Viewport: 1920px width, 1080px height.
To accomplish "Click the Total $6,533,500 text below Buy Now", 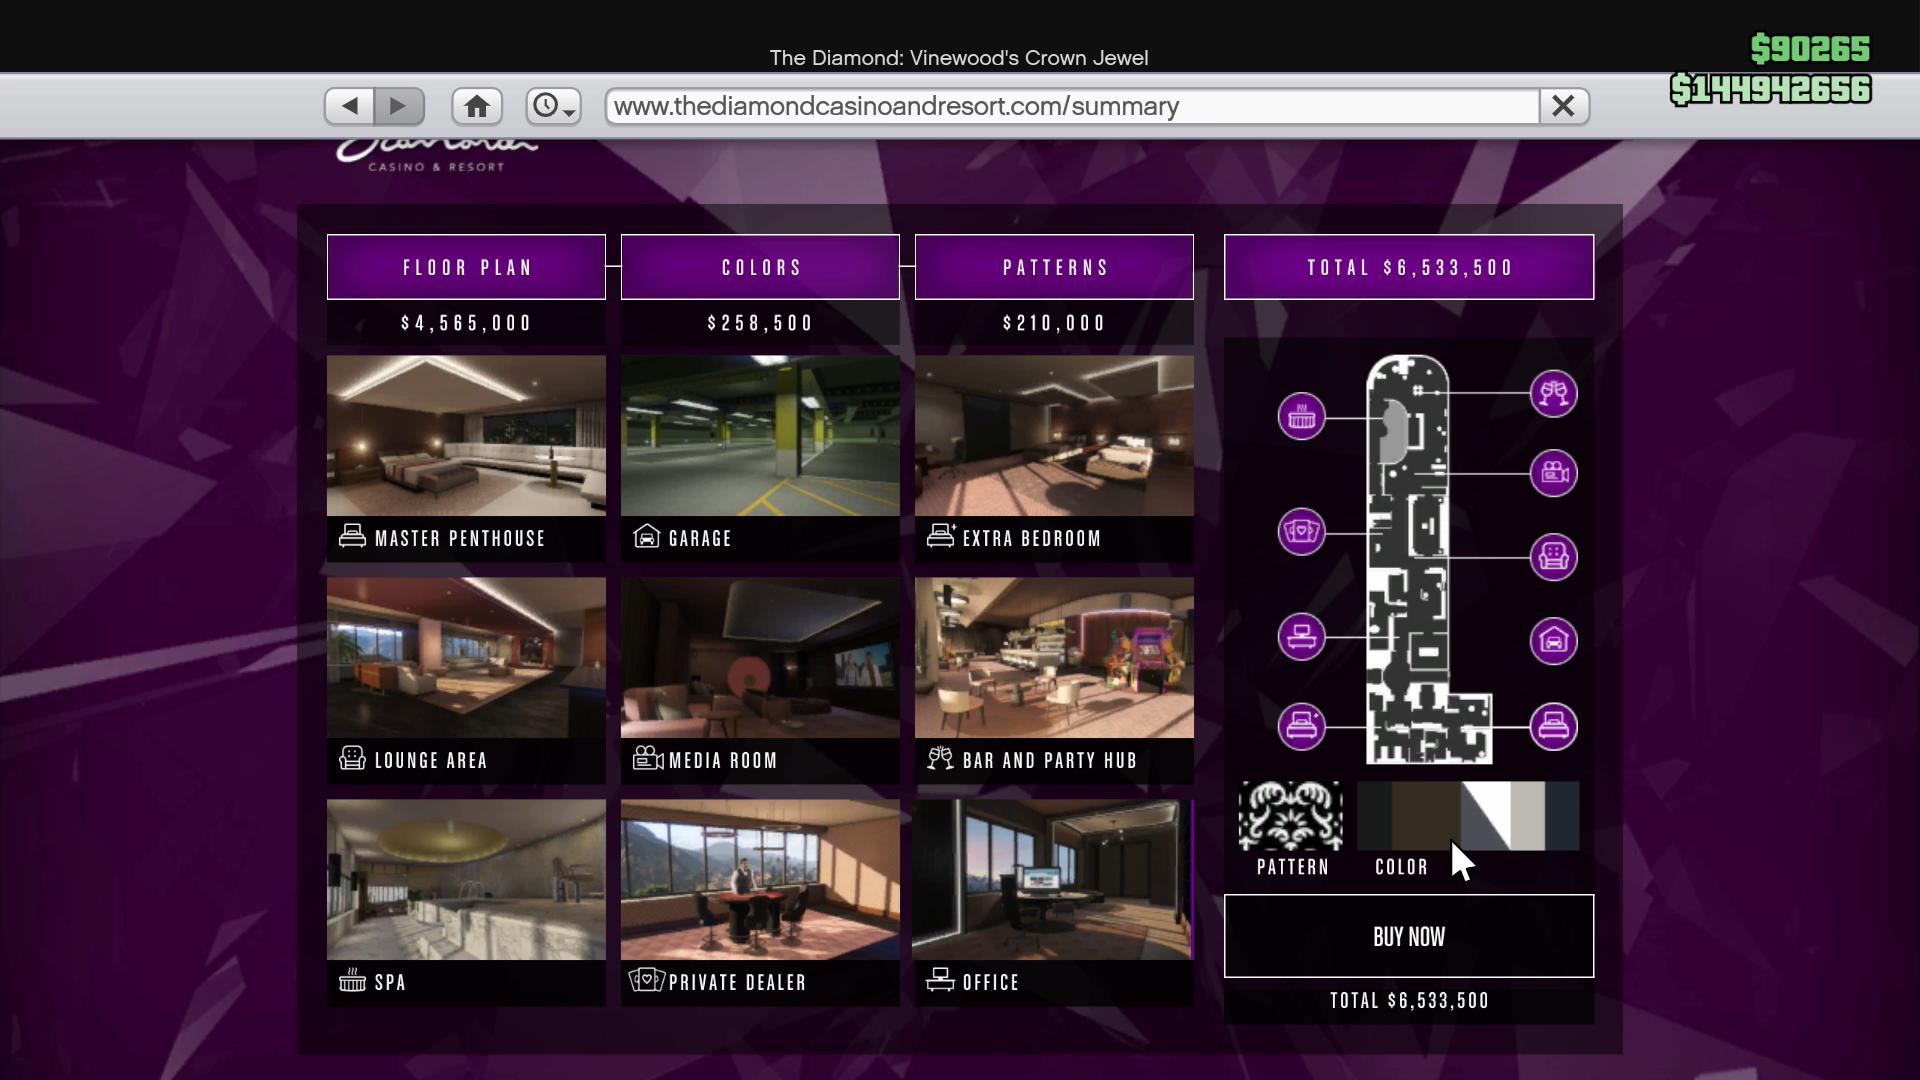I will tap(1409, 1001).
